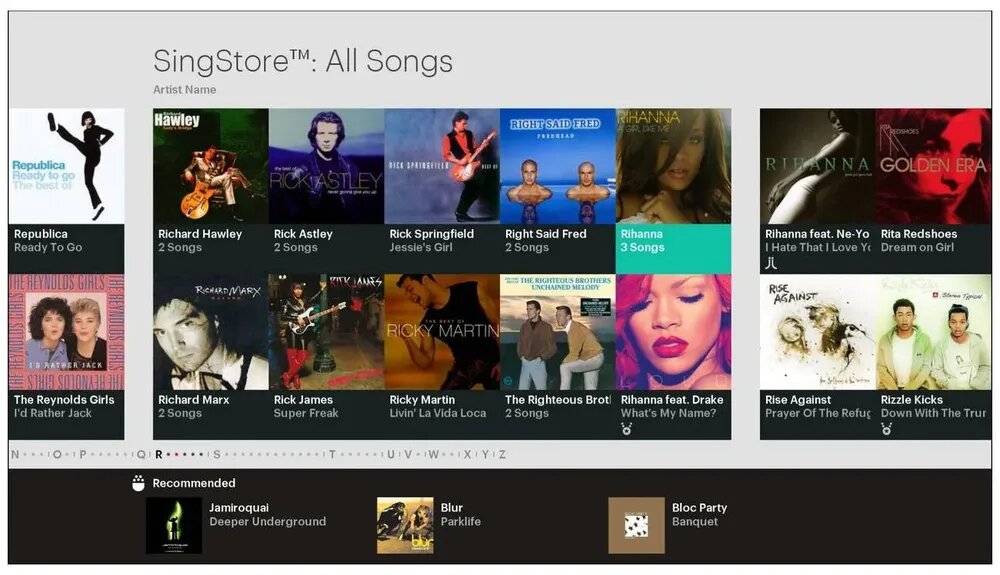This screenshot has height=575, width=1000.
Task: Click the song title Livin' La Vida Loca
Action: [438, 413]
